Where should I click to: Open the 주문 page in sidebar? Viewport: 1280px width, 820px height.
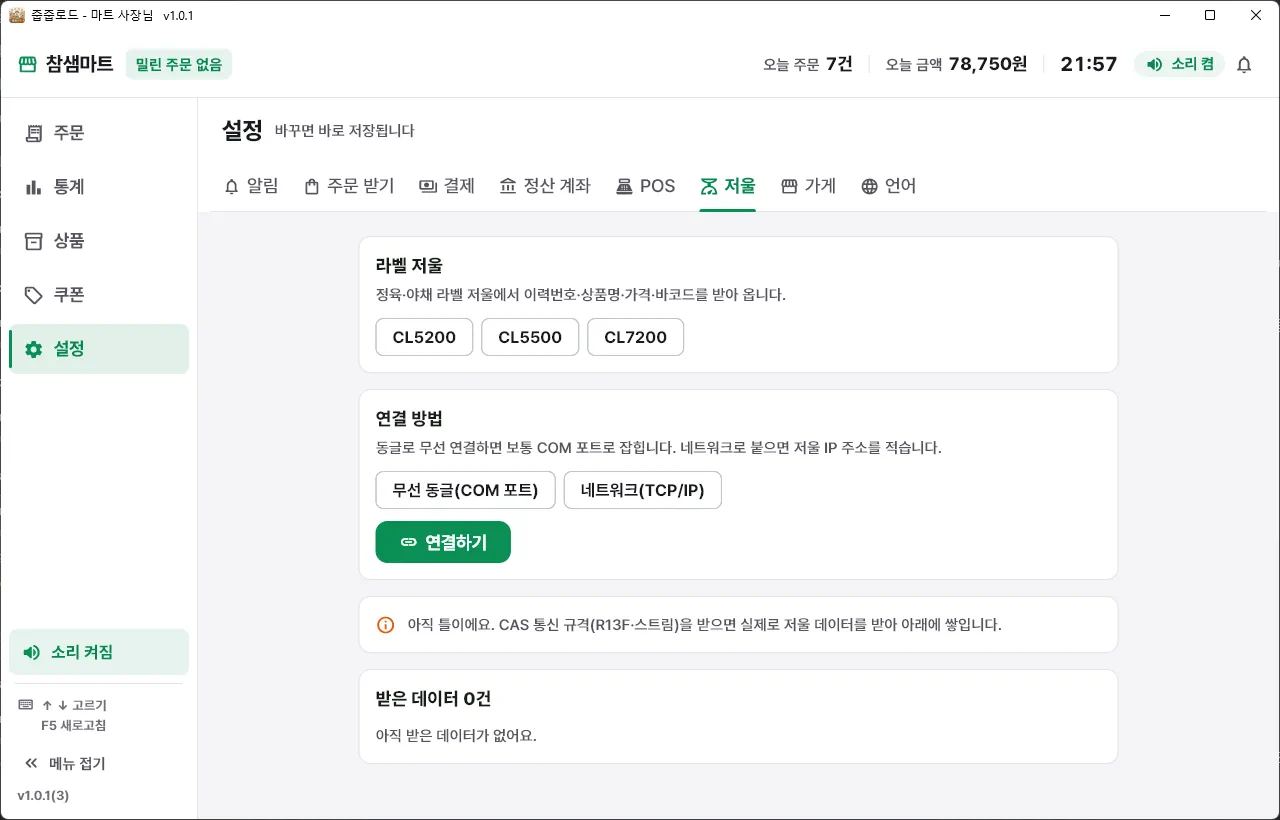click(99, 133)
